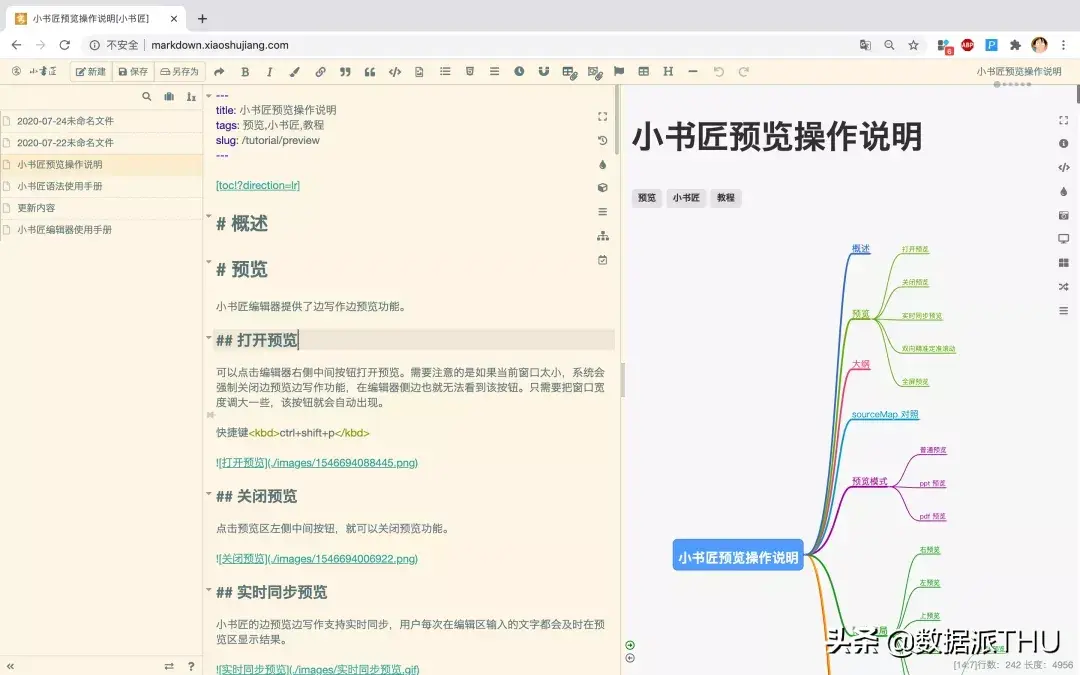Click the 打开预览 image link in editor
Image resolution: width=1080 pixels, height=675 pixels.
(x=317, y=463)
